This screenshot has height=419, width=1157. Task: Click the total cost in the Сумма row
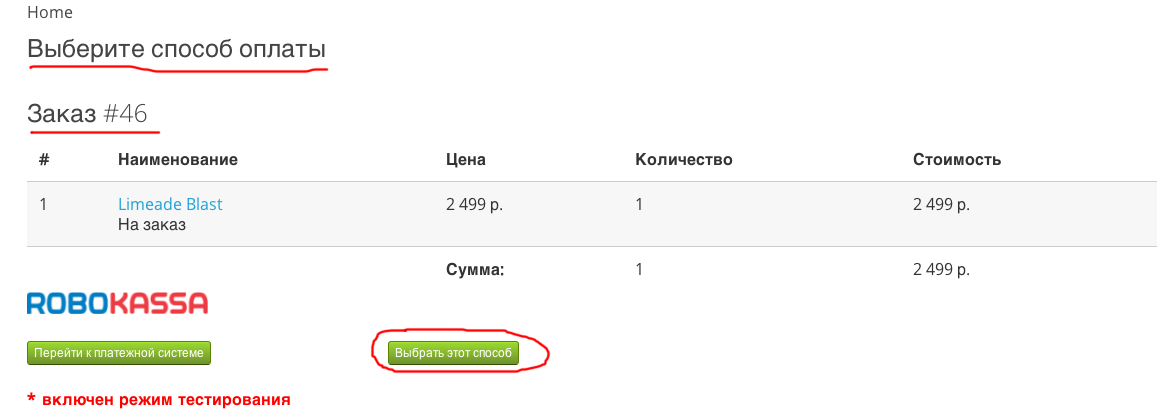941,269
